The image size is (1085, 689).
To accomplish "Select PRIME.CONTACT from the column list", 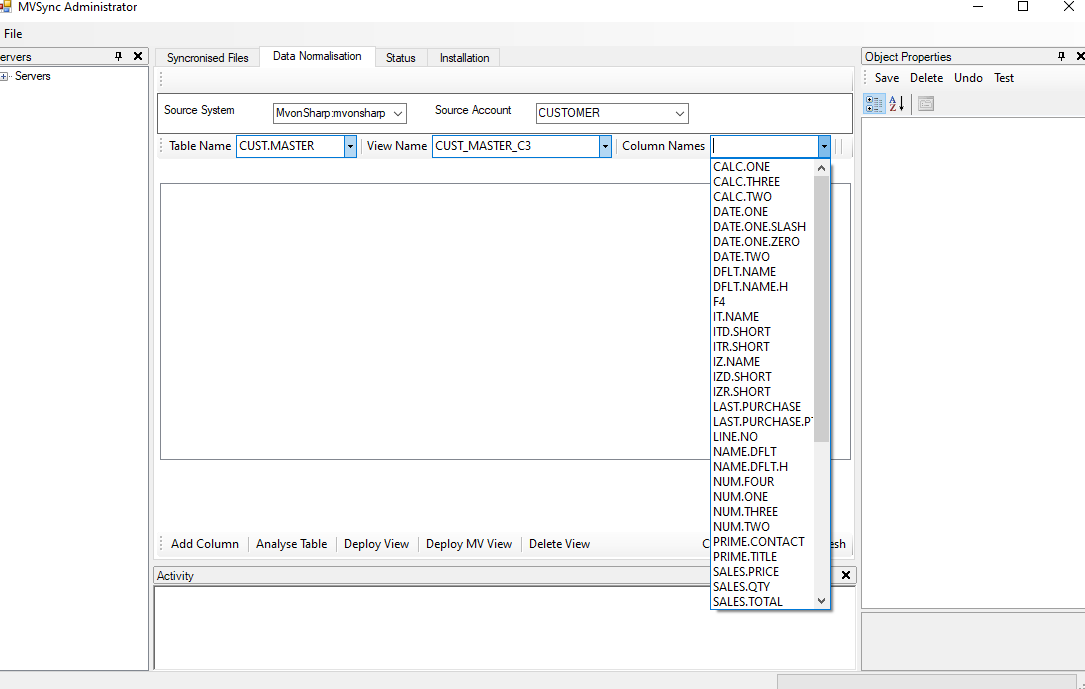I will pyautogui.click(x=763, y=542).
